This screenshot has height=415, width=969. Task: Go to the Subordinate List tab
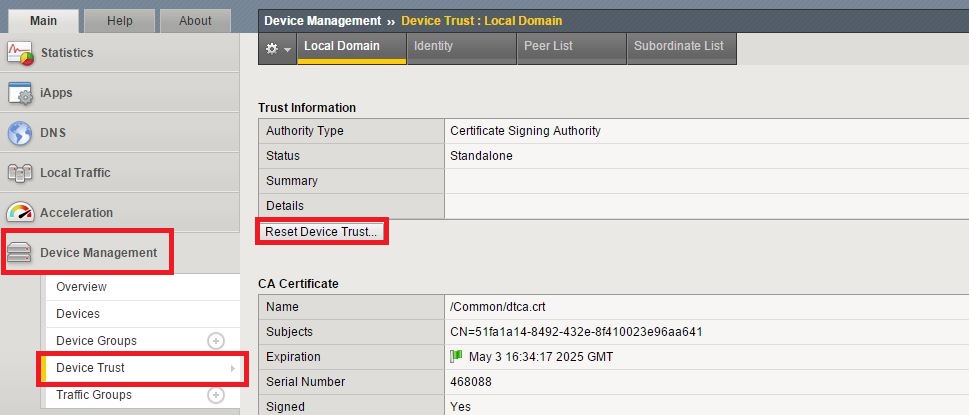pos(678,46)
